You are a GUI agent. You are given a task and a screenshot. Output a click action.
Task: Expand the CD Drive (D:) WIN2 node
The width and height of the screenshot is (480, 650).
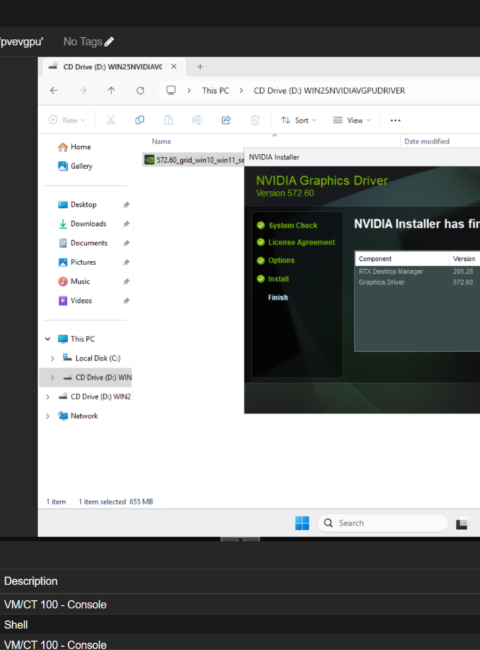(x=48, y=397)
